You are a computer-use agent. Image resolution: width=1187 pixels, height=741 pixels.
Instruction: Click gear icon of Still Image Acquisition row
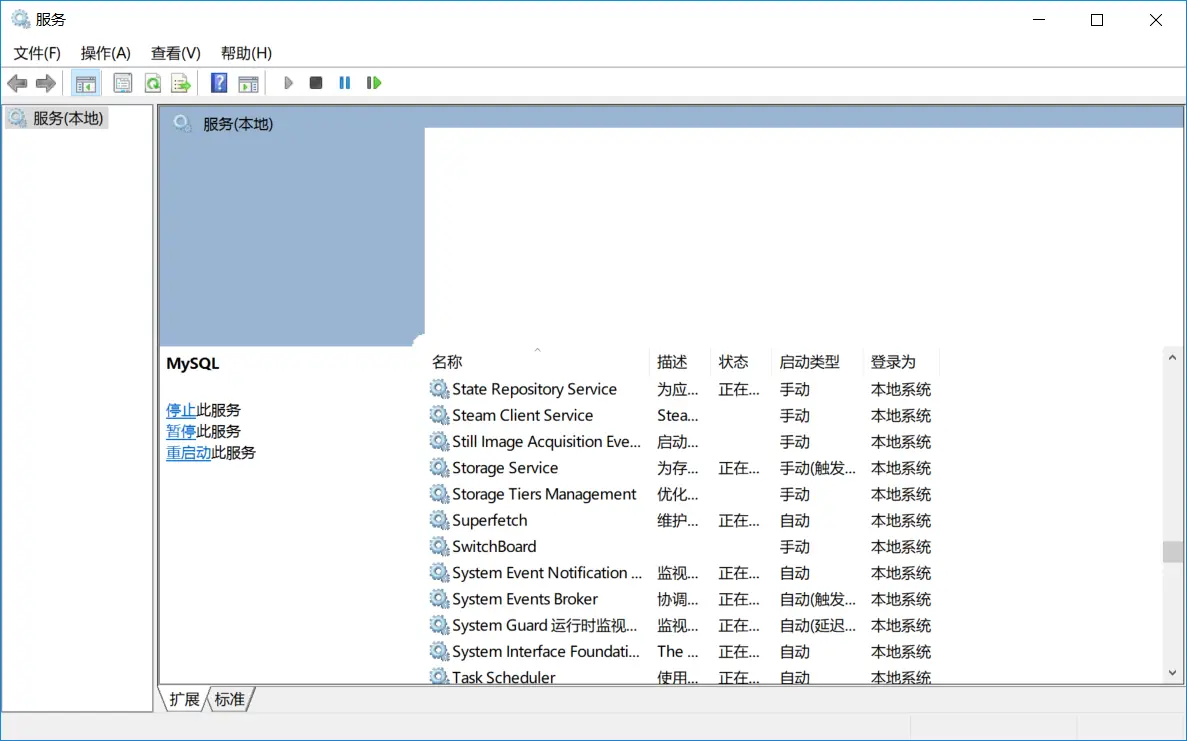(x=439, y=441)
